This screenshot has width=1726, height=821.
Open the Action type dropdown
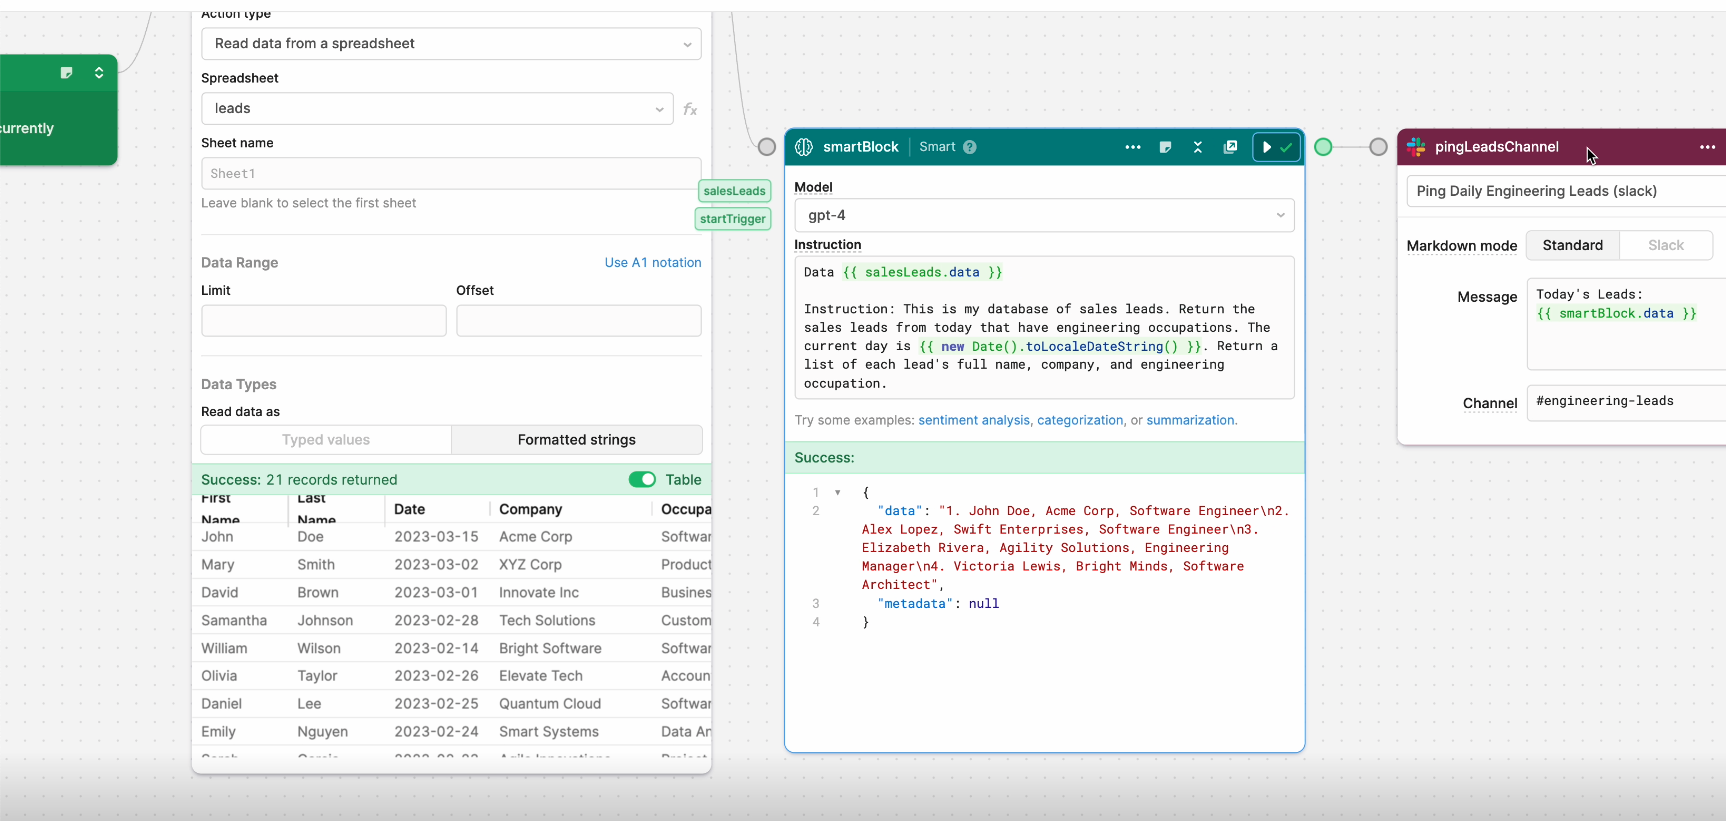[x=451, y=44]
